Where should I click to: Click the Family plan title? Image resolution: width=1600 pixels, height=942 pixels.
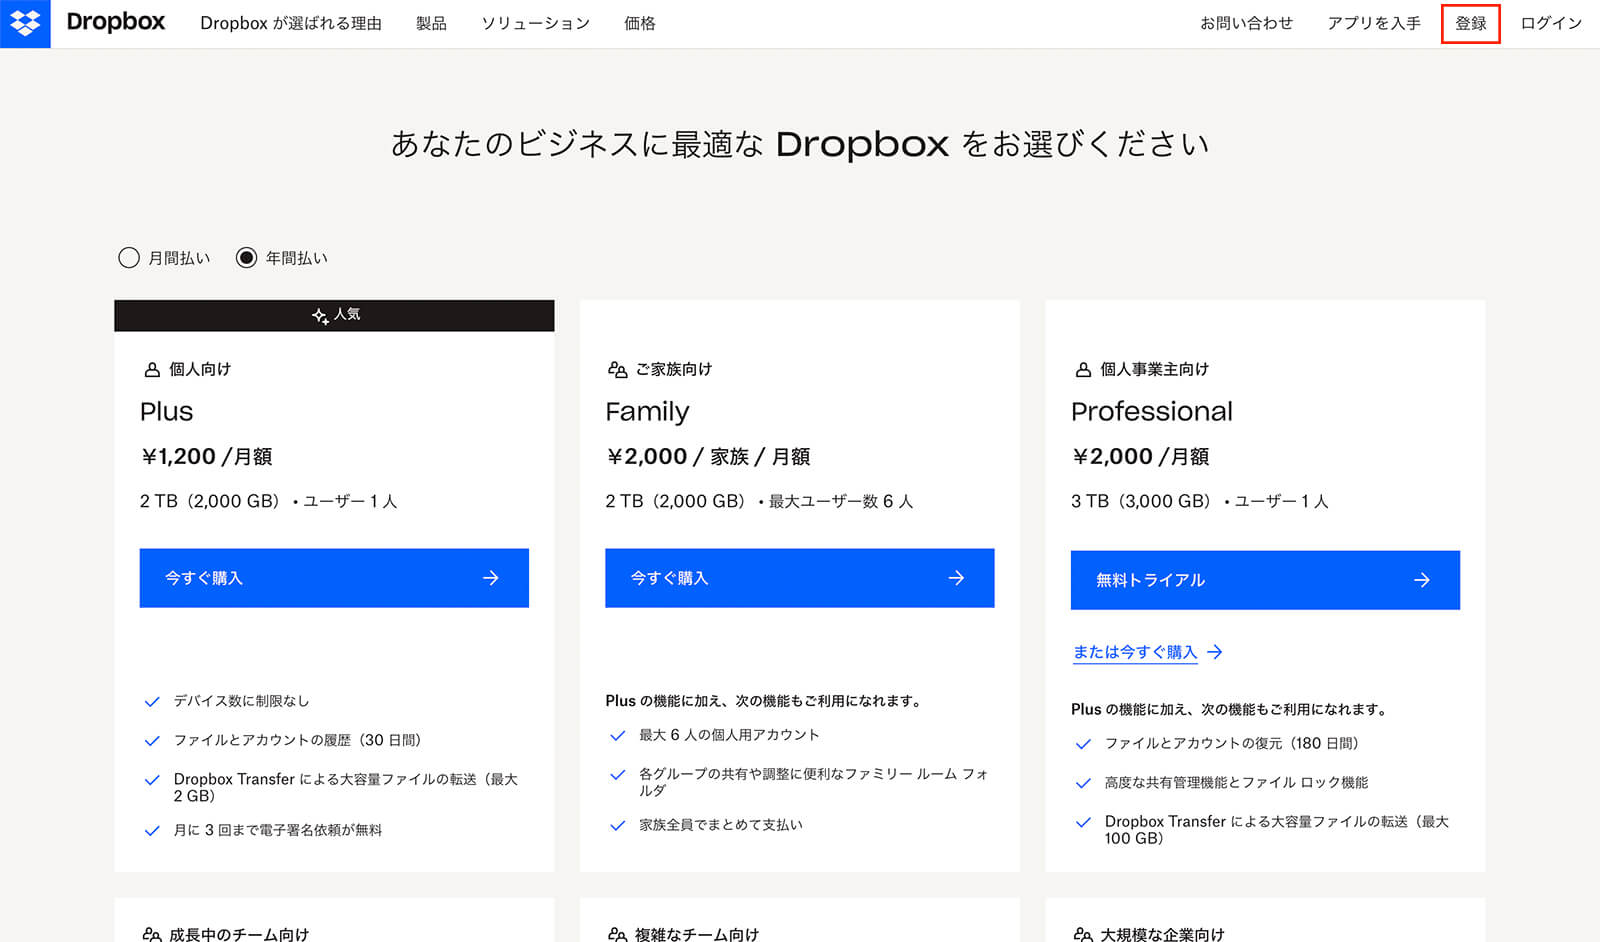coord(647,412)
